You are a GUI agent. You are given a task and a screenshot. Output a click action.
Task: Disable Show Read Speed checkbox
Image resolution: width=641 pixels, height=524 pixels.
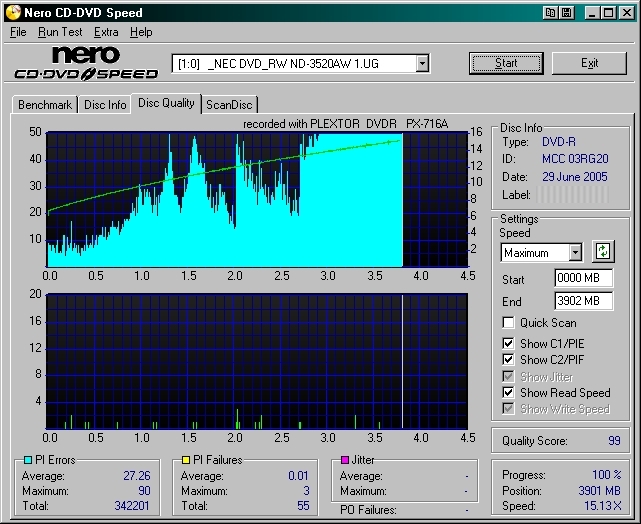tap(508, 392)
